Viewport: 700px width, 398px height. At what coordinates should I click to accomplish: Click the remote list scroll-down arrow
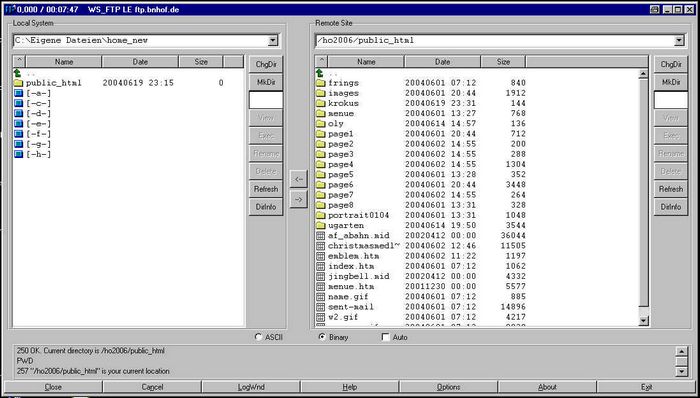point(643,320)
